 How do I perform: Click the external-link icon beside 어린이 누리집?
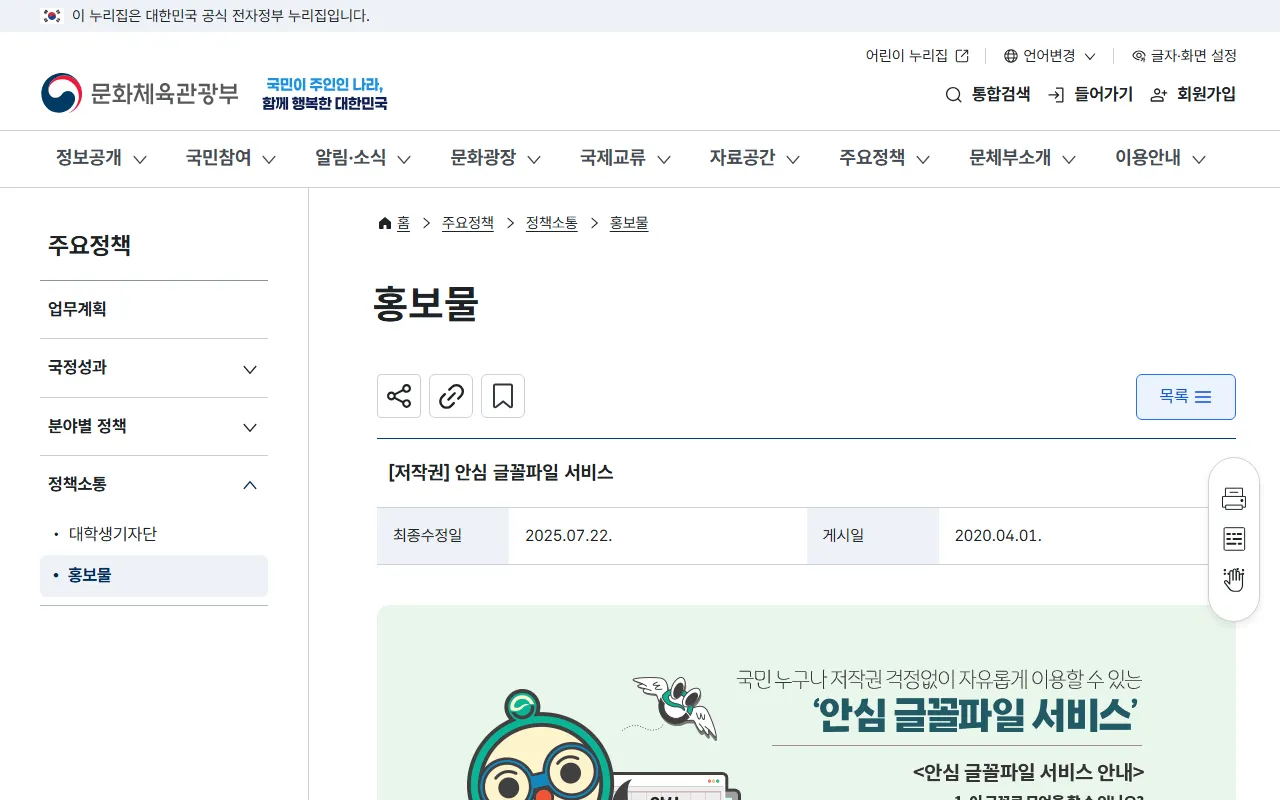tap(962, 56)
